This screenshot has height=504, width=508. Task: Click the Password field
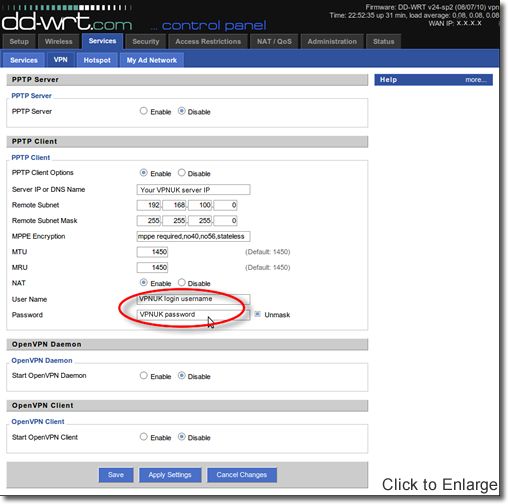193,315
